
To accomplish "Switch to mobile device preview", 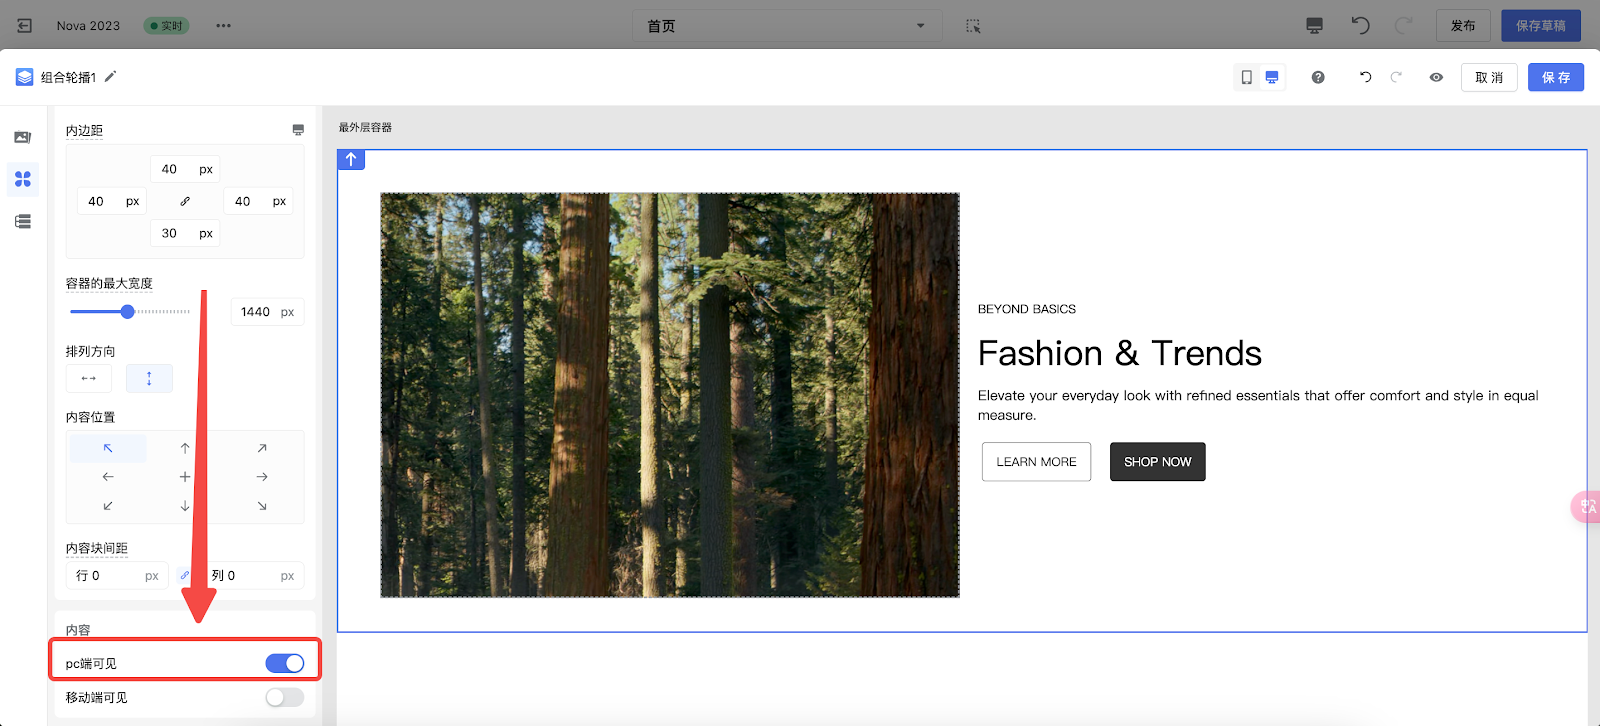I will [1247, 77].
